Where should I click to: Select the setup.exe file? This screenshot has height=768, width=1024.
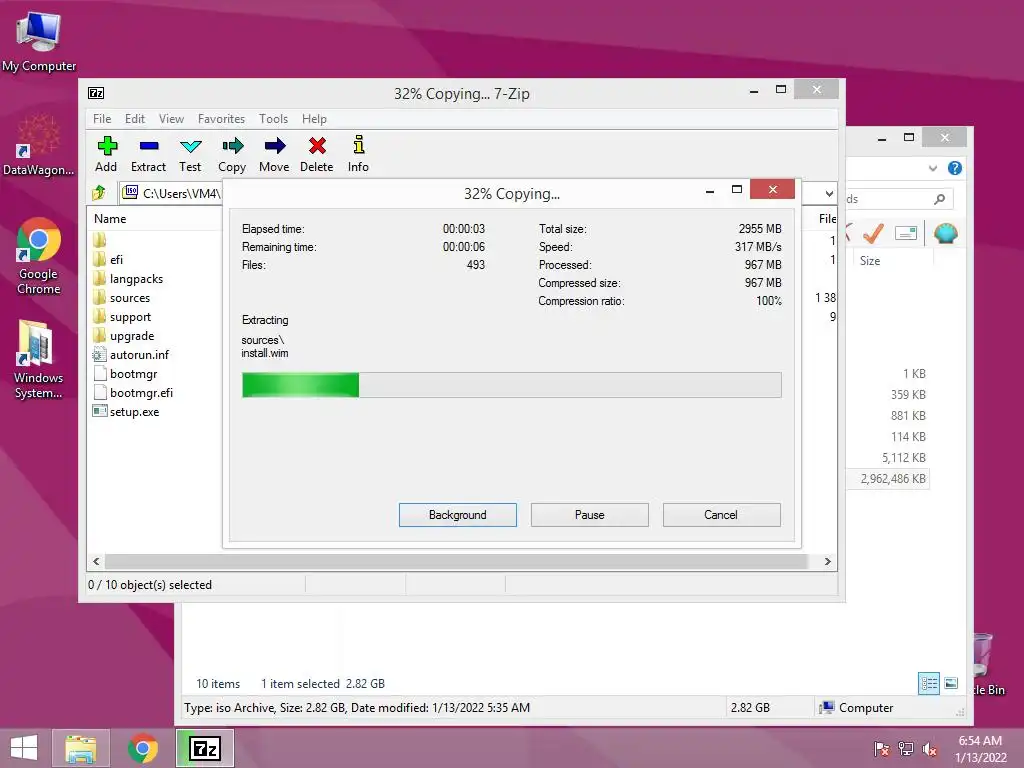pyautogui.click(x=134, y=411)
